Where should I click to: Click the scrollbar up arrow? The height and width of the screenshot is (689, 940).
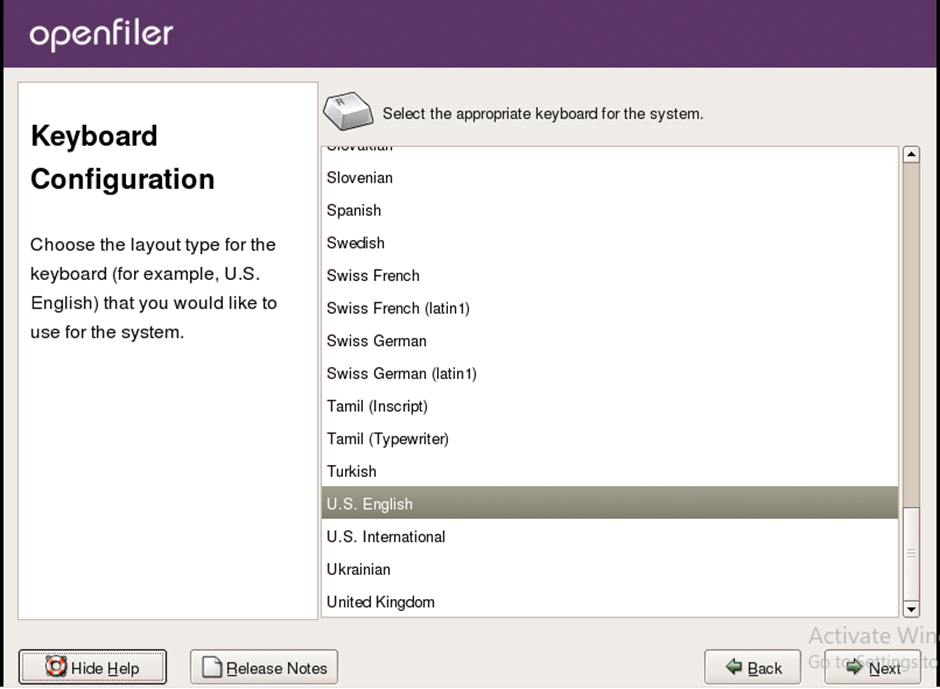pos(911,155)
